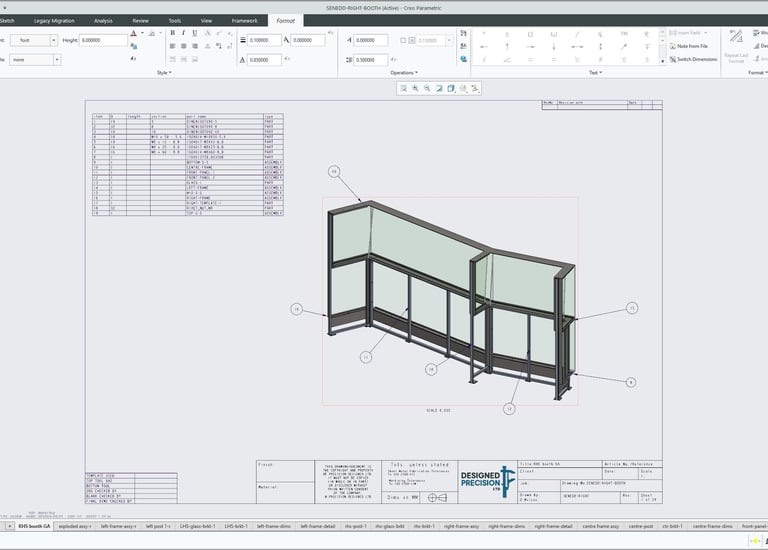
Task: Click Repeat Last Format
Action: pos(736,46)
